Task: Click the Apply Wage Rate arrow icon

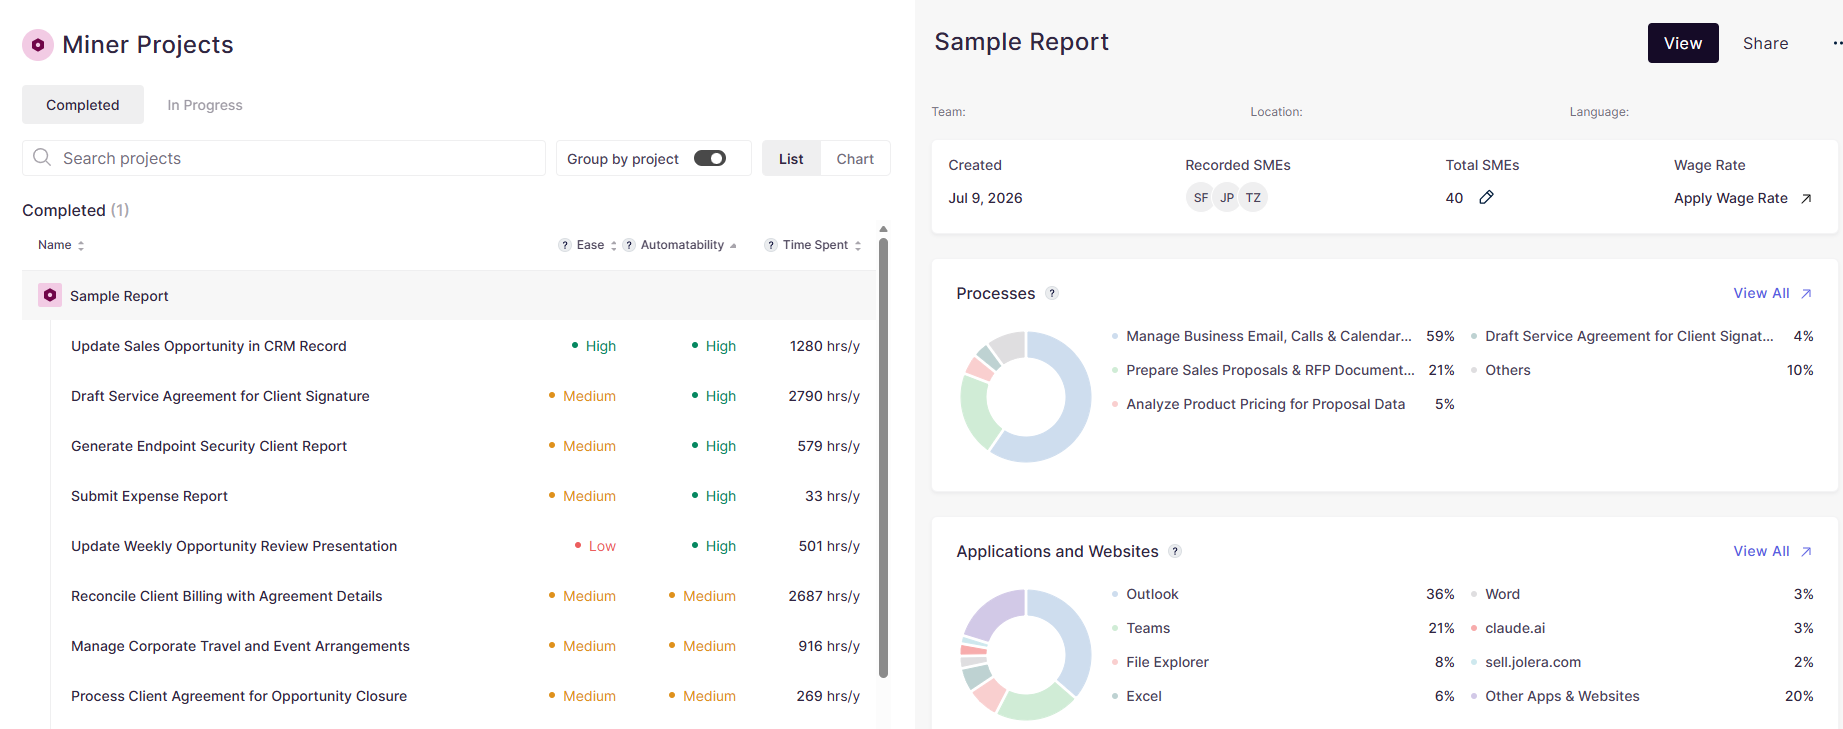Action: 1806,198
